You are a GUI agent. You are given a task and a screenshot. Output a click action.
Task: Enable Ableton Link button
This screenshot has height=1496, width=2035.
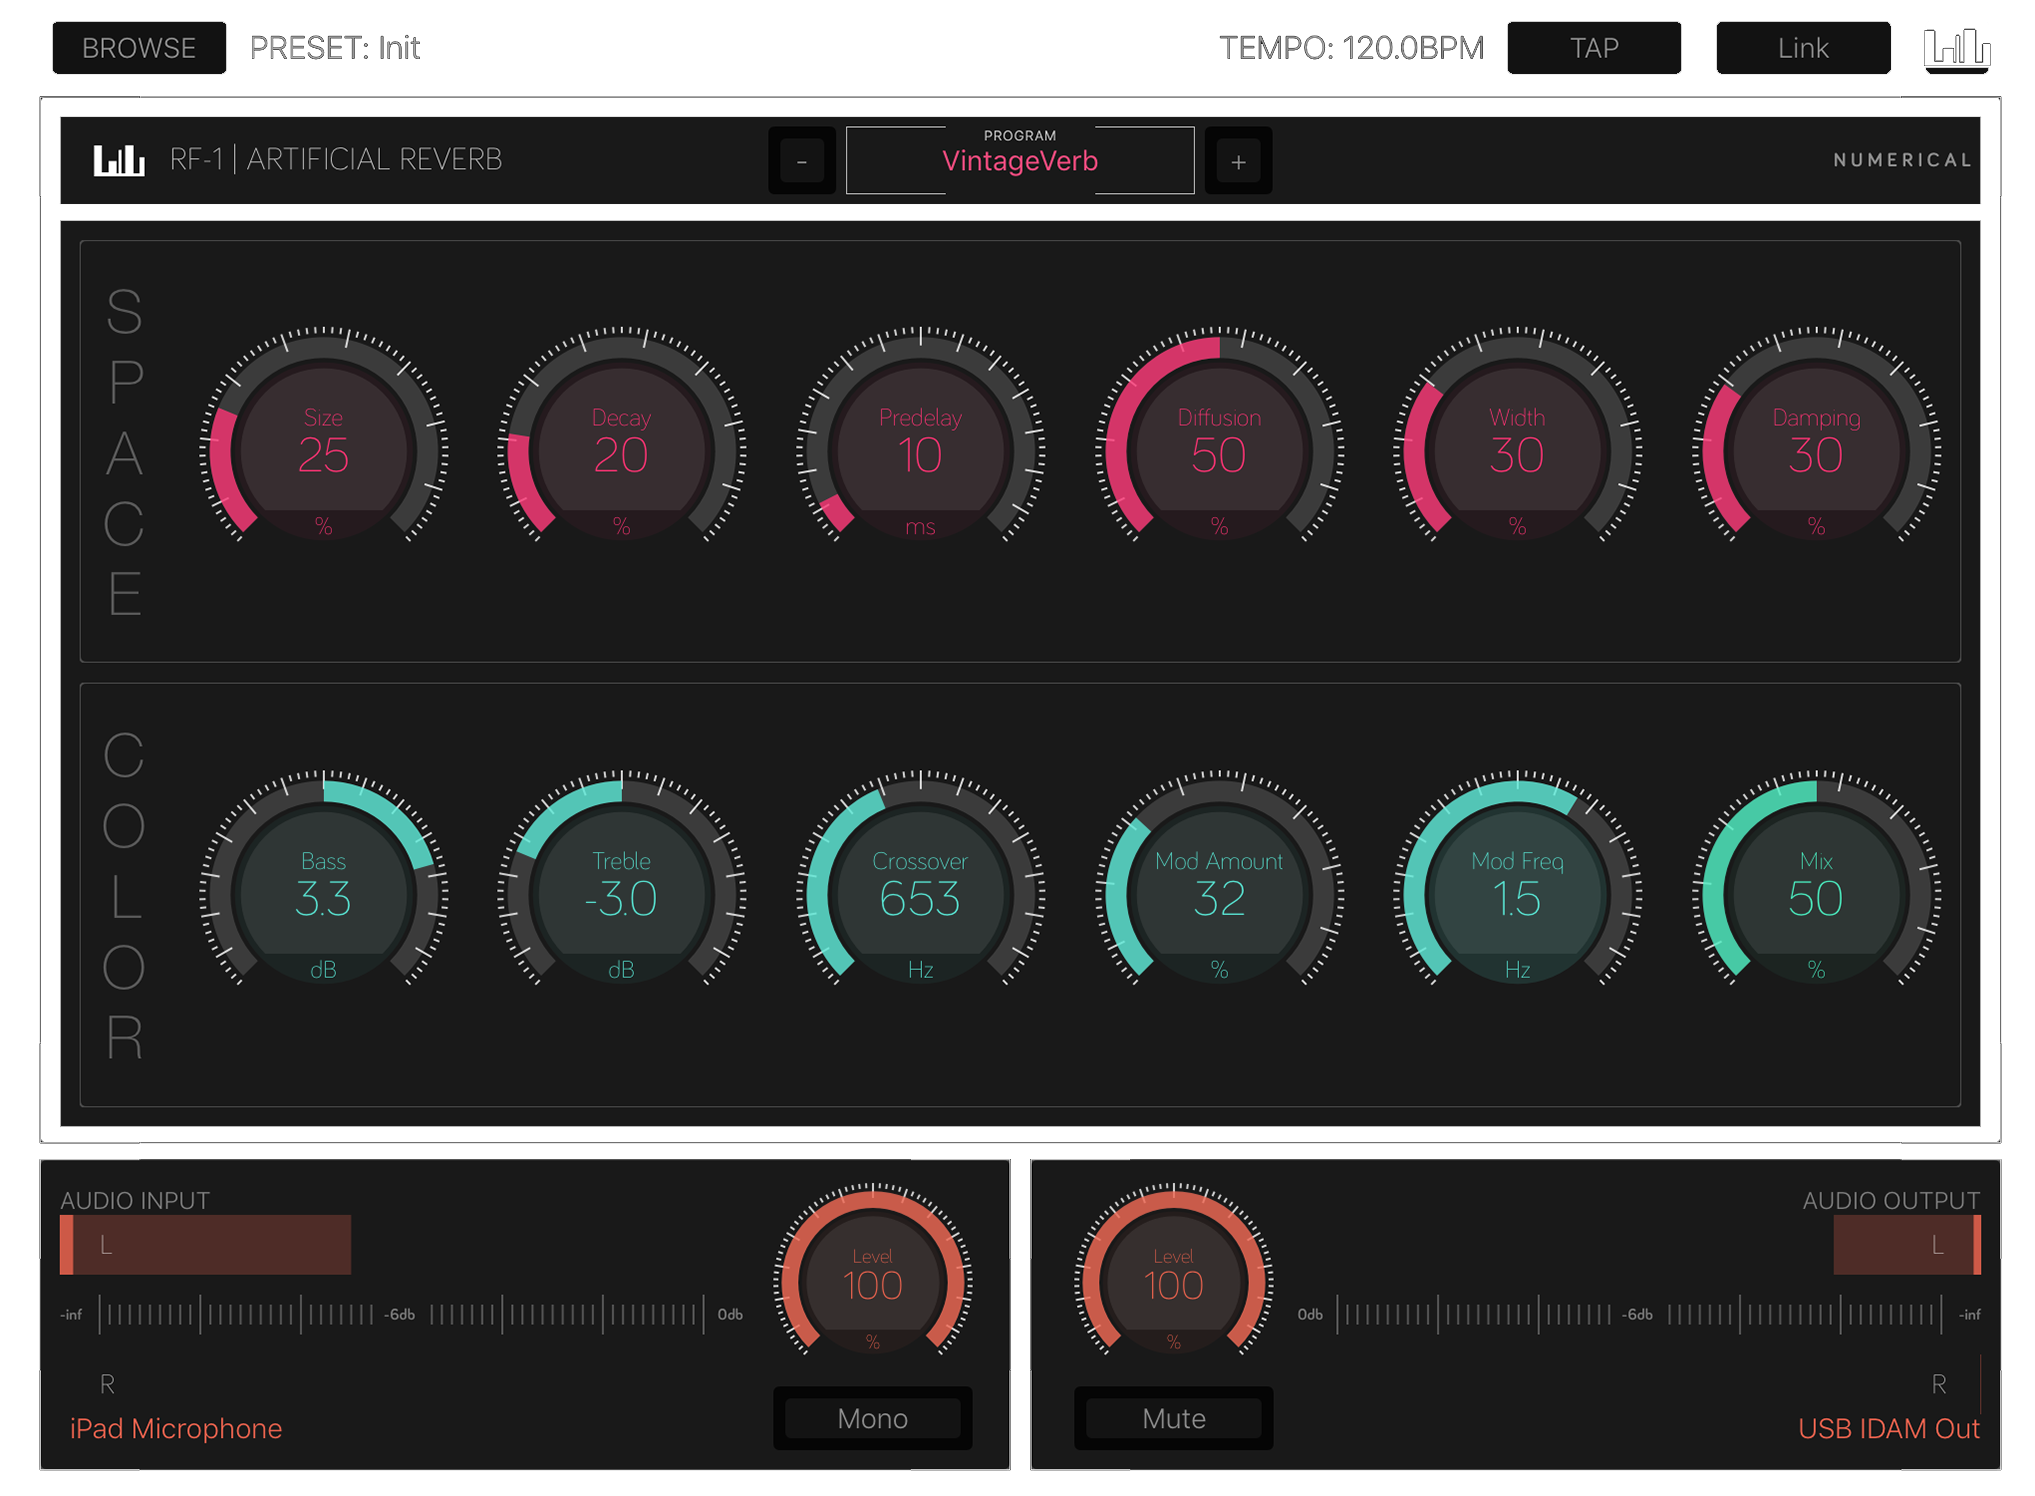click(1803, 48)
